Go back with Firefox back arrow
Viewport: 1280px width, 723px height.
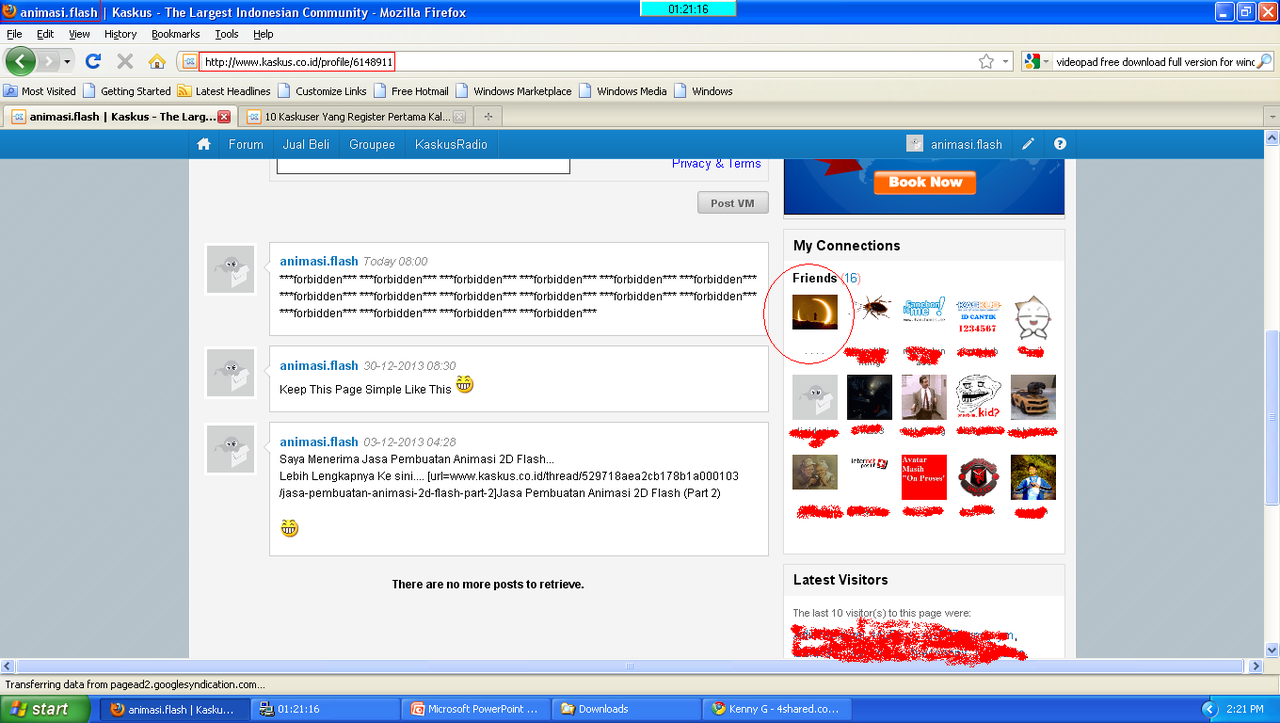click(x=21, y=61)
